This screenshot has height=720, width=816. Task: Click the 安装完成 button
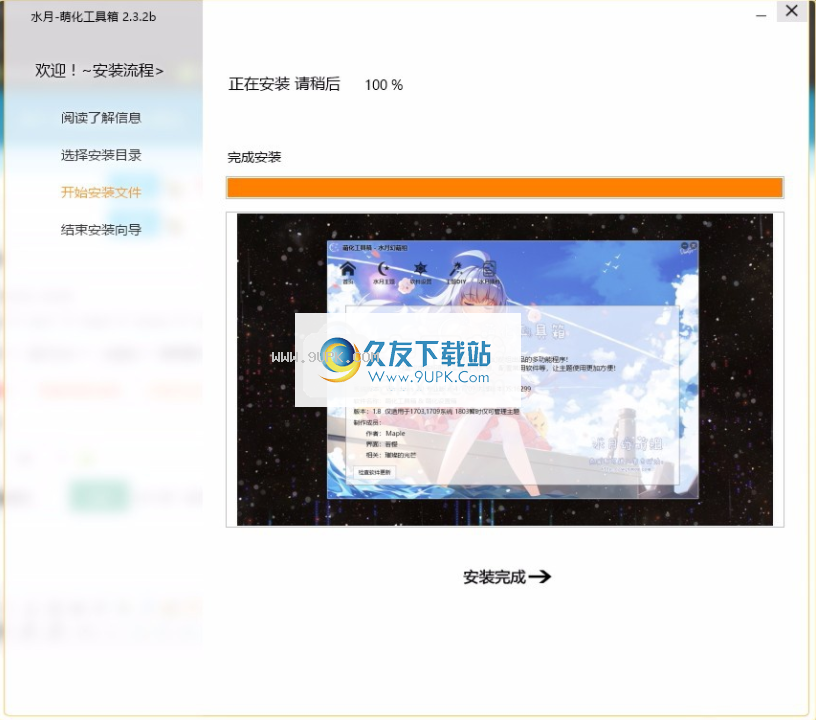(507, 576)
